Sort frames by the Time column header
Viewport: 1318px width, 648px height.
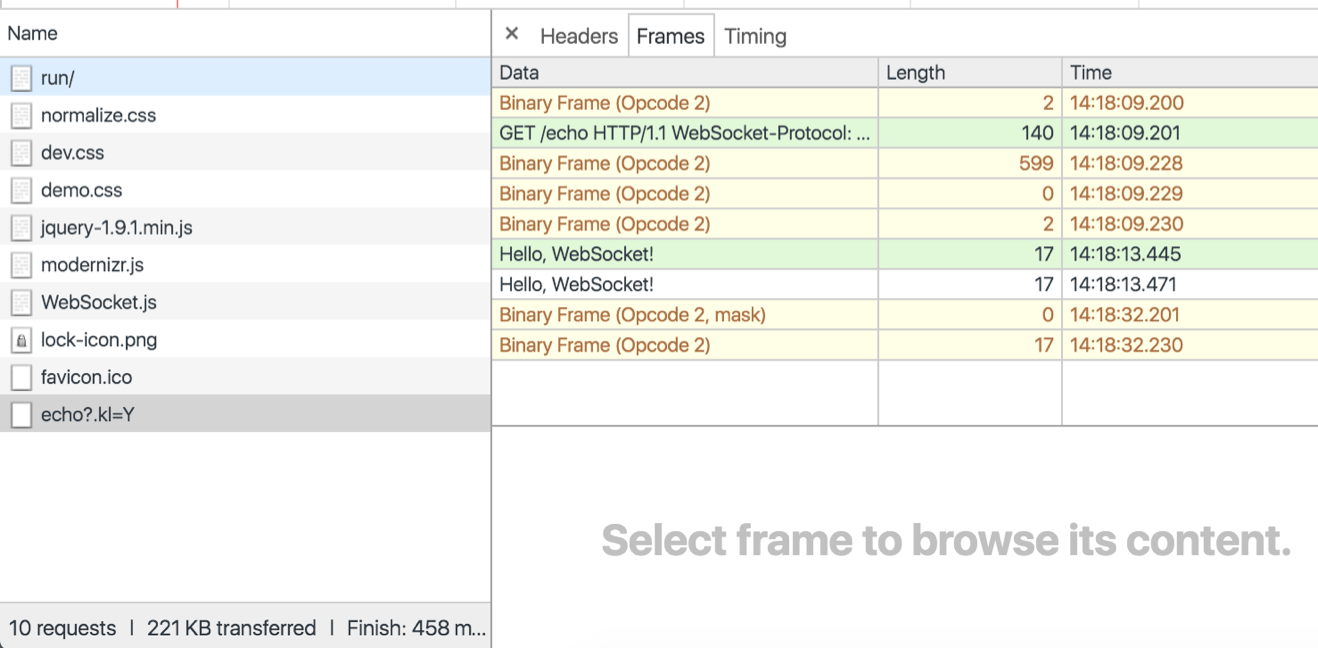click(1090, 72)
